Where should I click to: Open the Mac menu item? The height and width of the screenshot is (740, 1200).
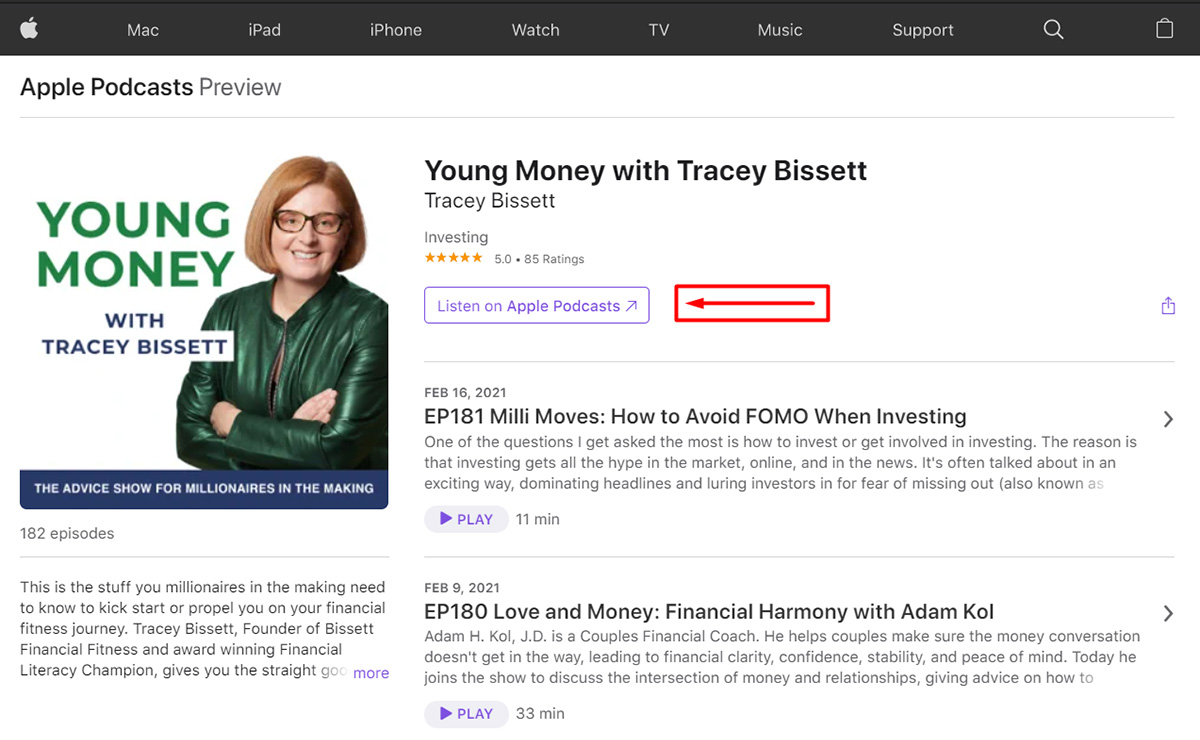(x=143, y=30)
